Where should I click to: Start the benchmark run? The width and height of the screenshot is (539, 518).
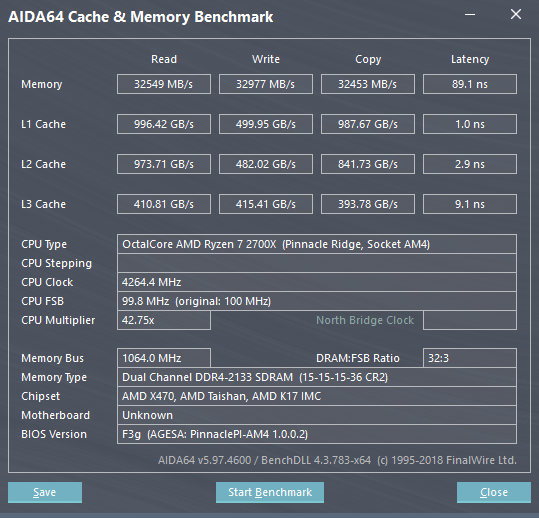point(270,492)
